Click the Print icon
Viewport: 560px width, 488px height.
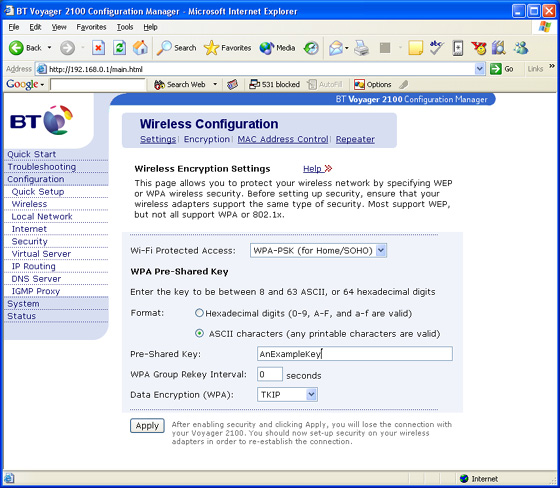[361, 48]
